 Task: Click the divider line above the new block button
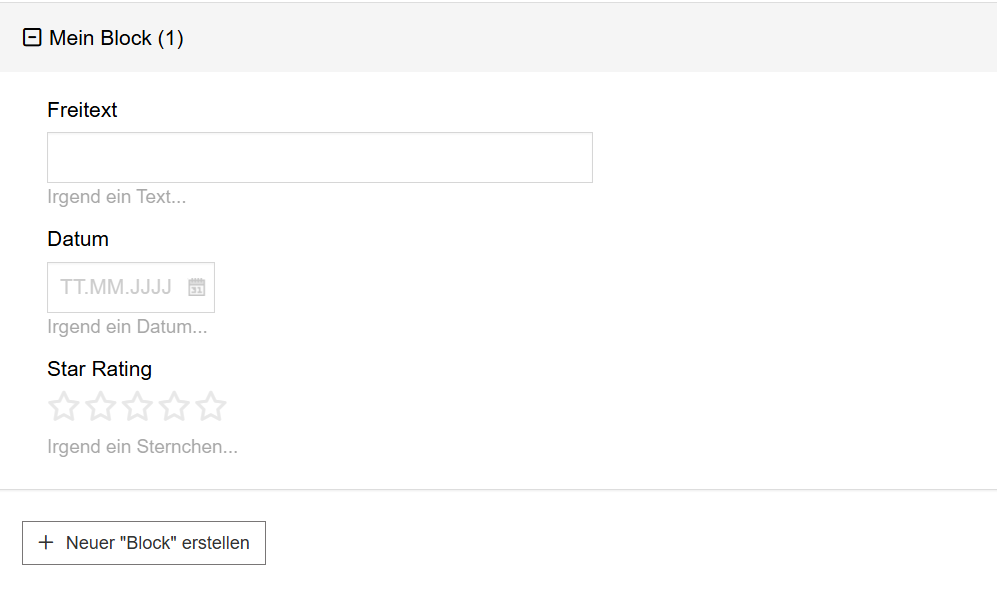(500, 489)
